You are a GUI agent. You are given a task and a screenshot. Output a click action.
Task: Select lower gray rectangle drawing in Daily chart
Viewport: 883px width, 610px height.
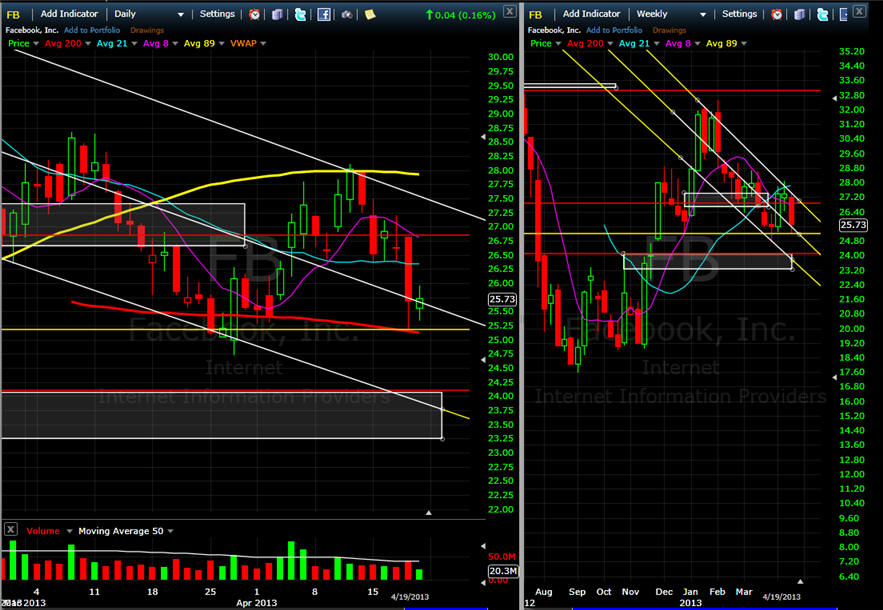[x=222, y=415]
